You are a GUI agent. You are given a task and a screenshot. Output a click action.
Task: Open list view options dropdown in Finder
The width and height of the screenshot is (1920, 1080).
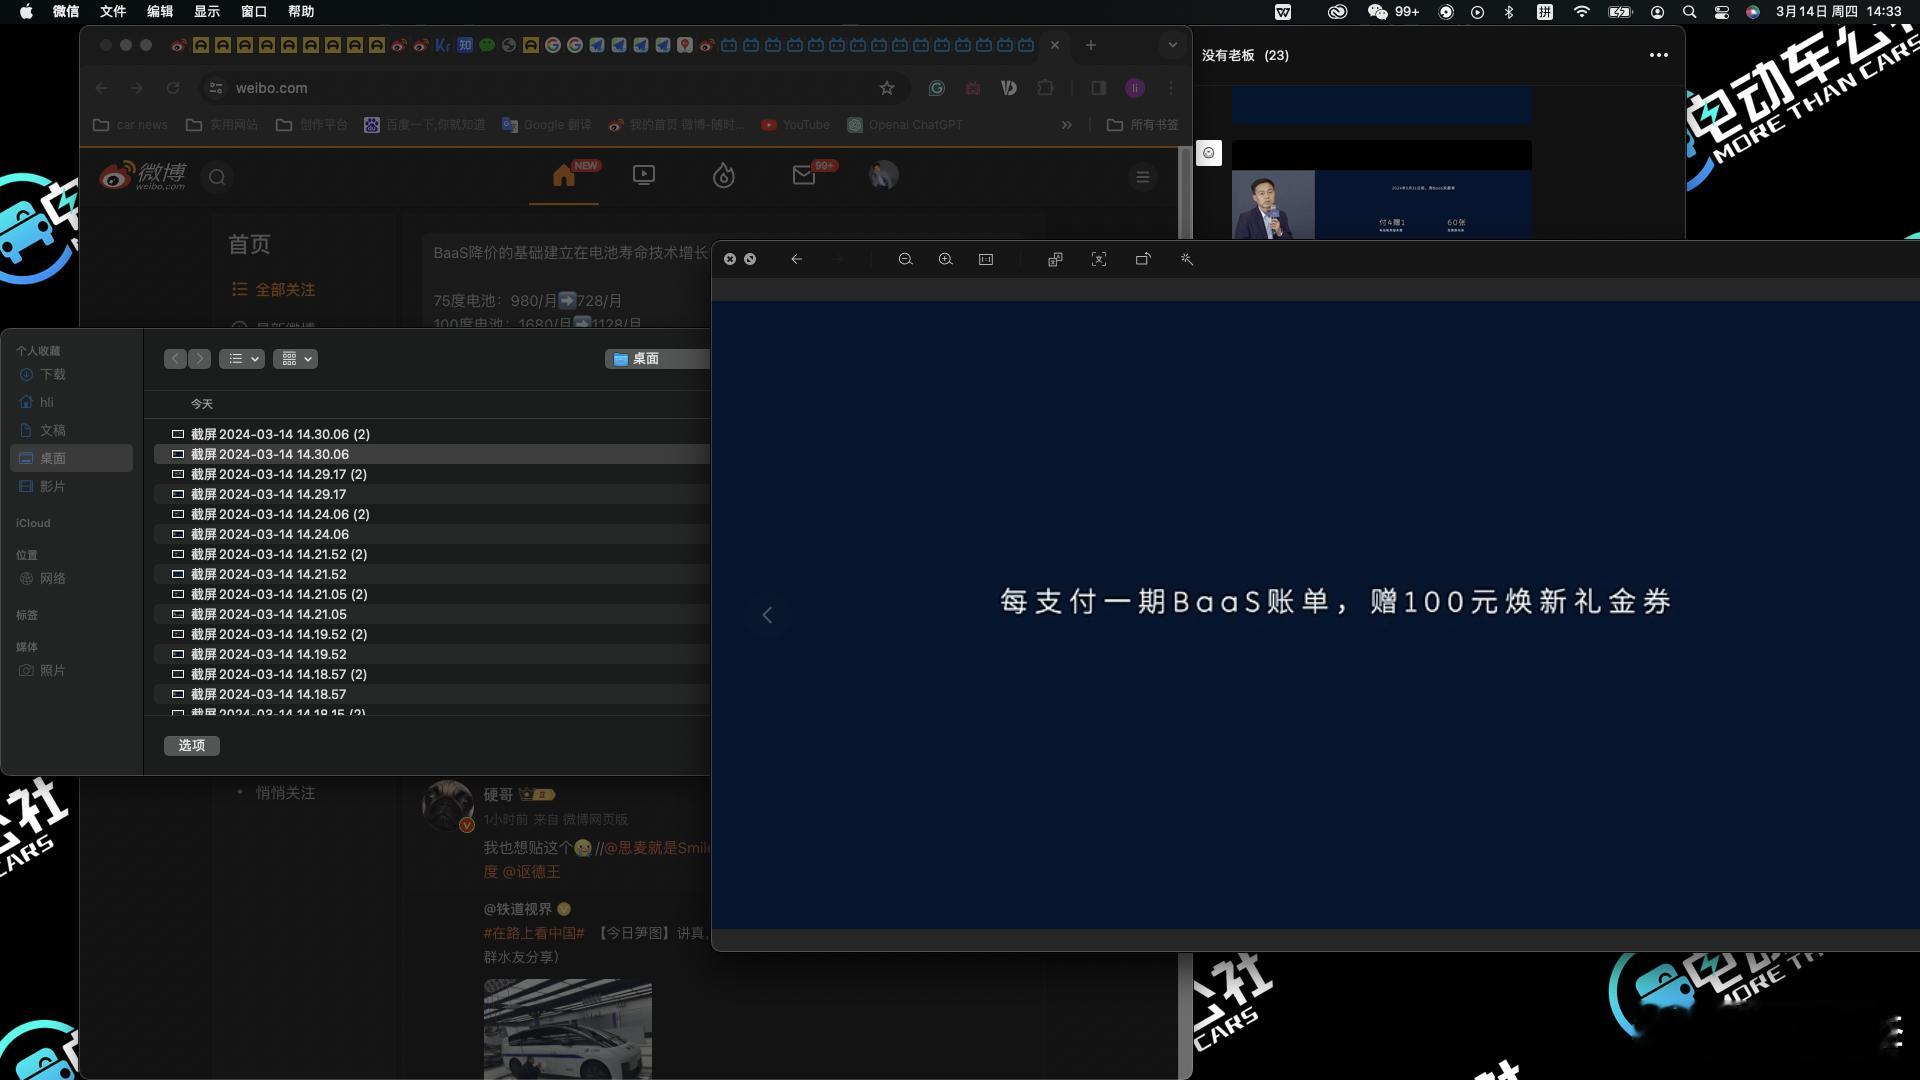click(242, 359)
